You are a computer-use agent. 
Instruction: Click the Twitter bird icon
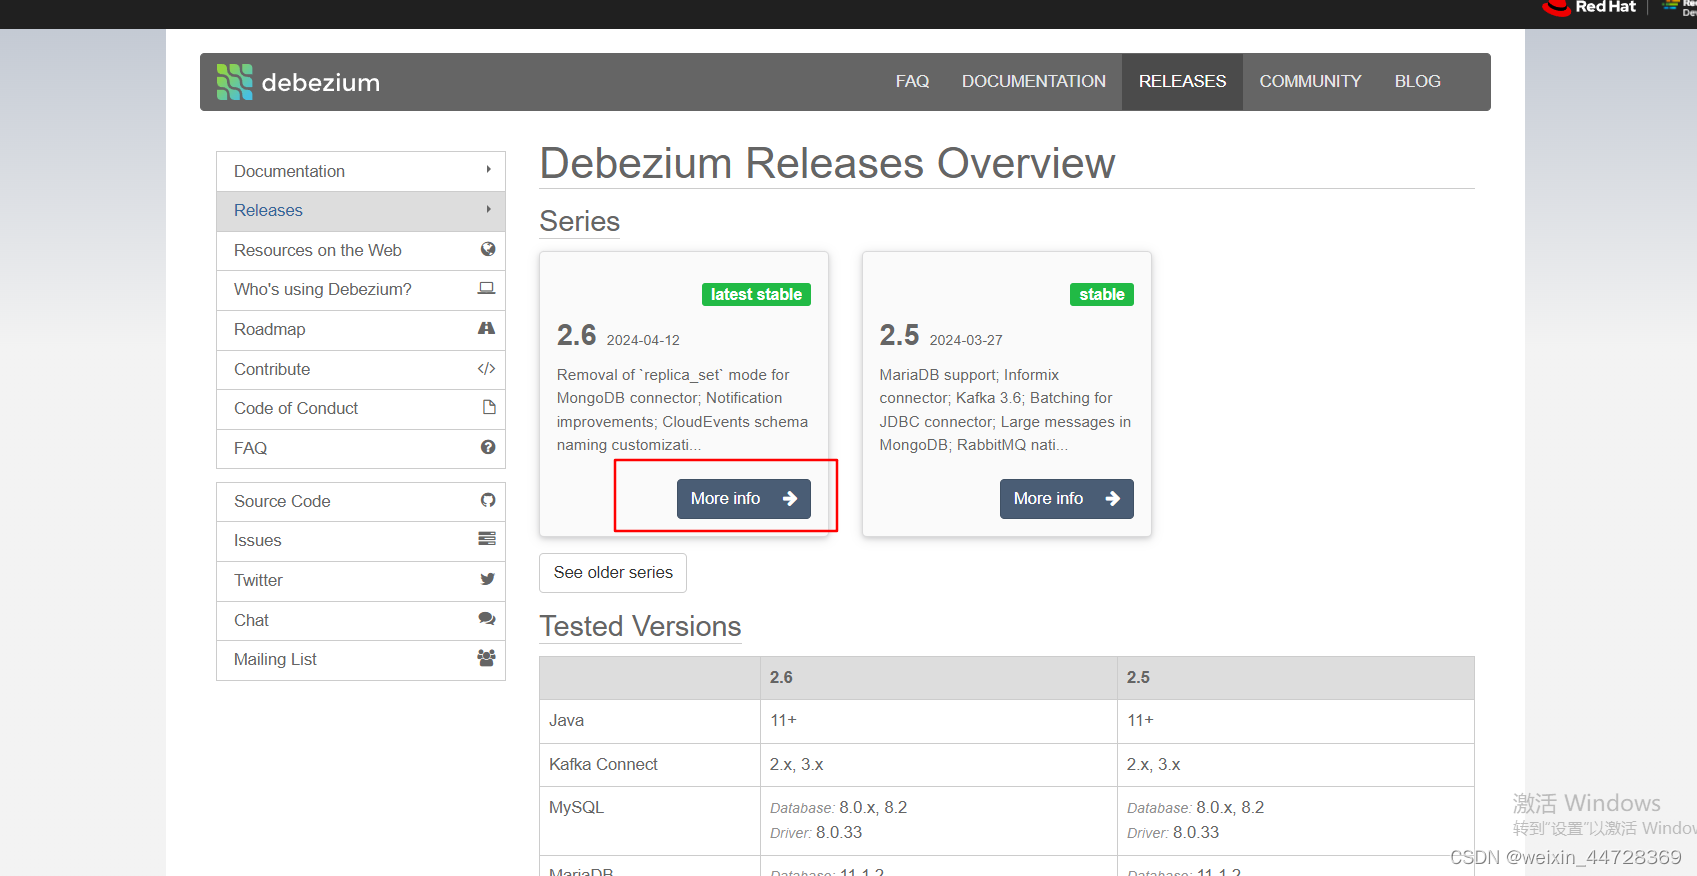(x=487, y=579)
